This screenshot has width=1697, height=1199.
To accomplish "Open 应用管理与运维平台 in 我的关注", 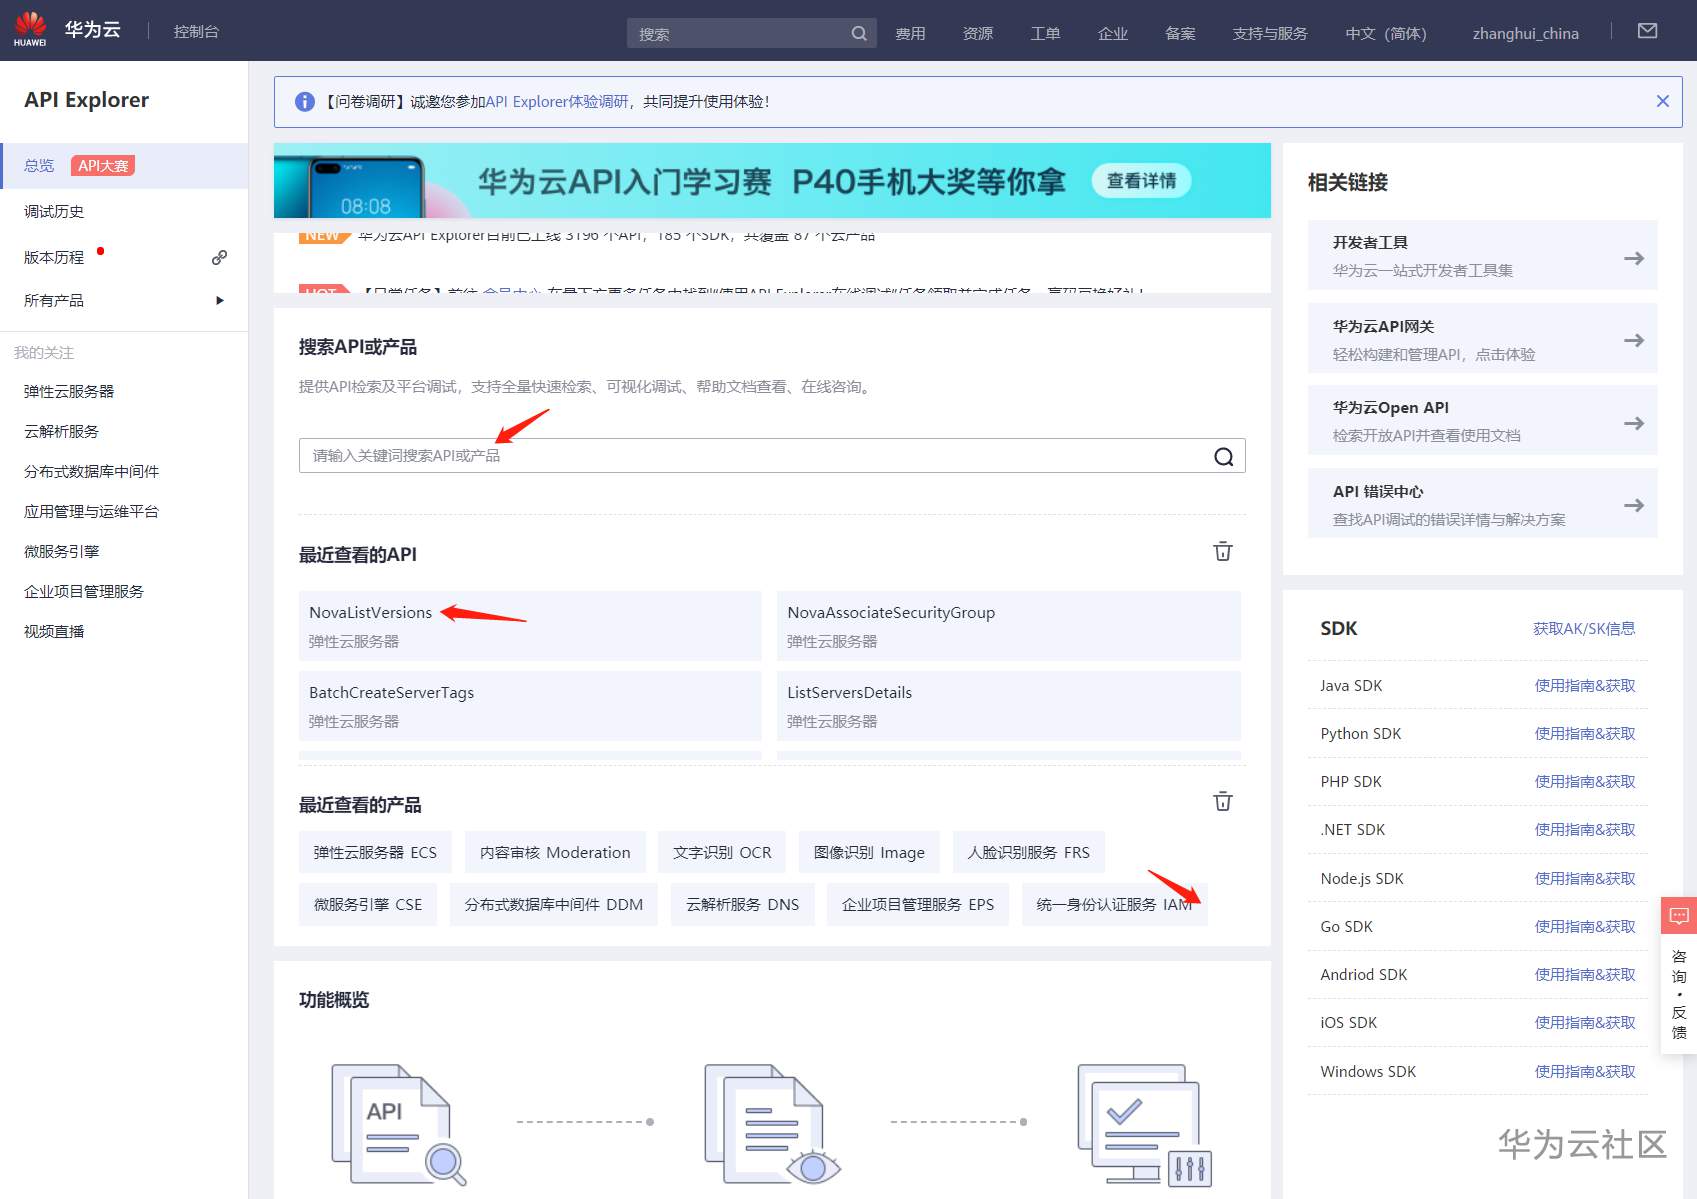I will [92, 512].
